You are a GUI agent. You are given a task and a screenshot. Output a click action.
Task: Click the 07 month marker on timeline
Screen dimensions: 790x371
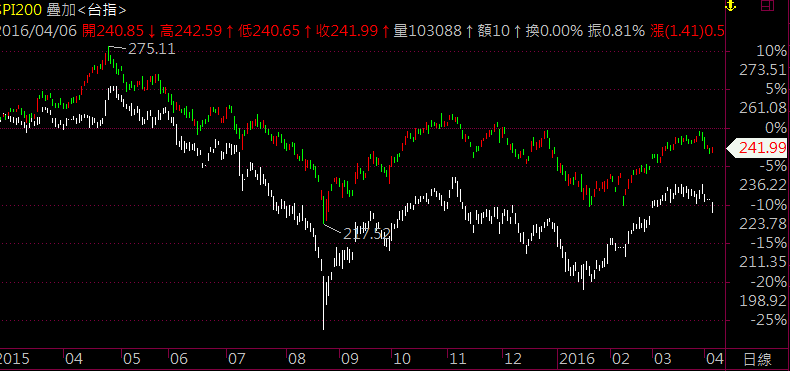click(x=236, y=359)
